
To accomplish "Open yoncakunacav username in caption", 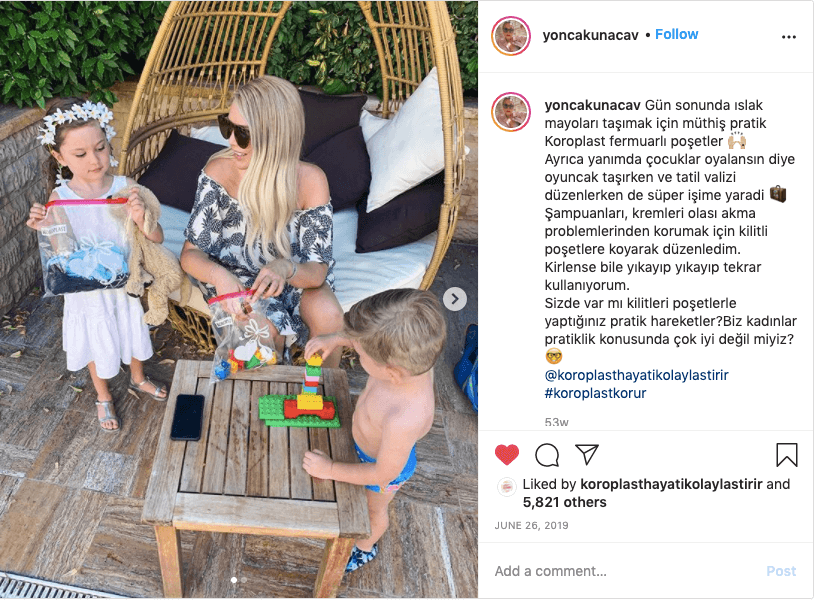I will [x=592, y=105].
